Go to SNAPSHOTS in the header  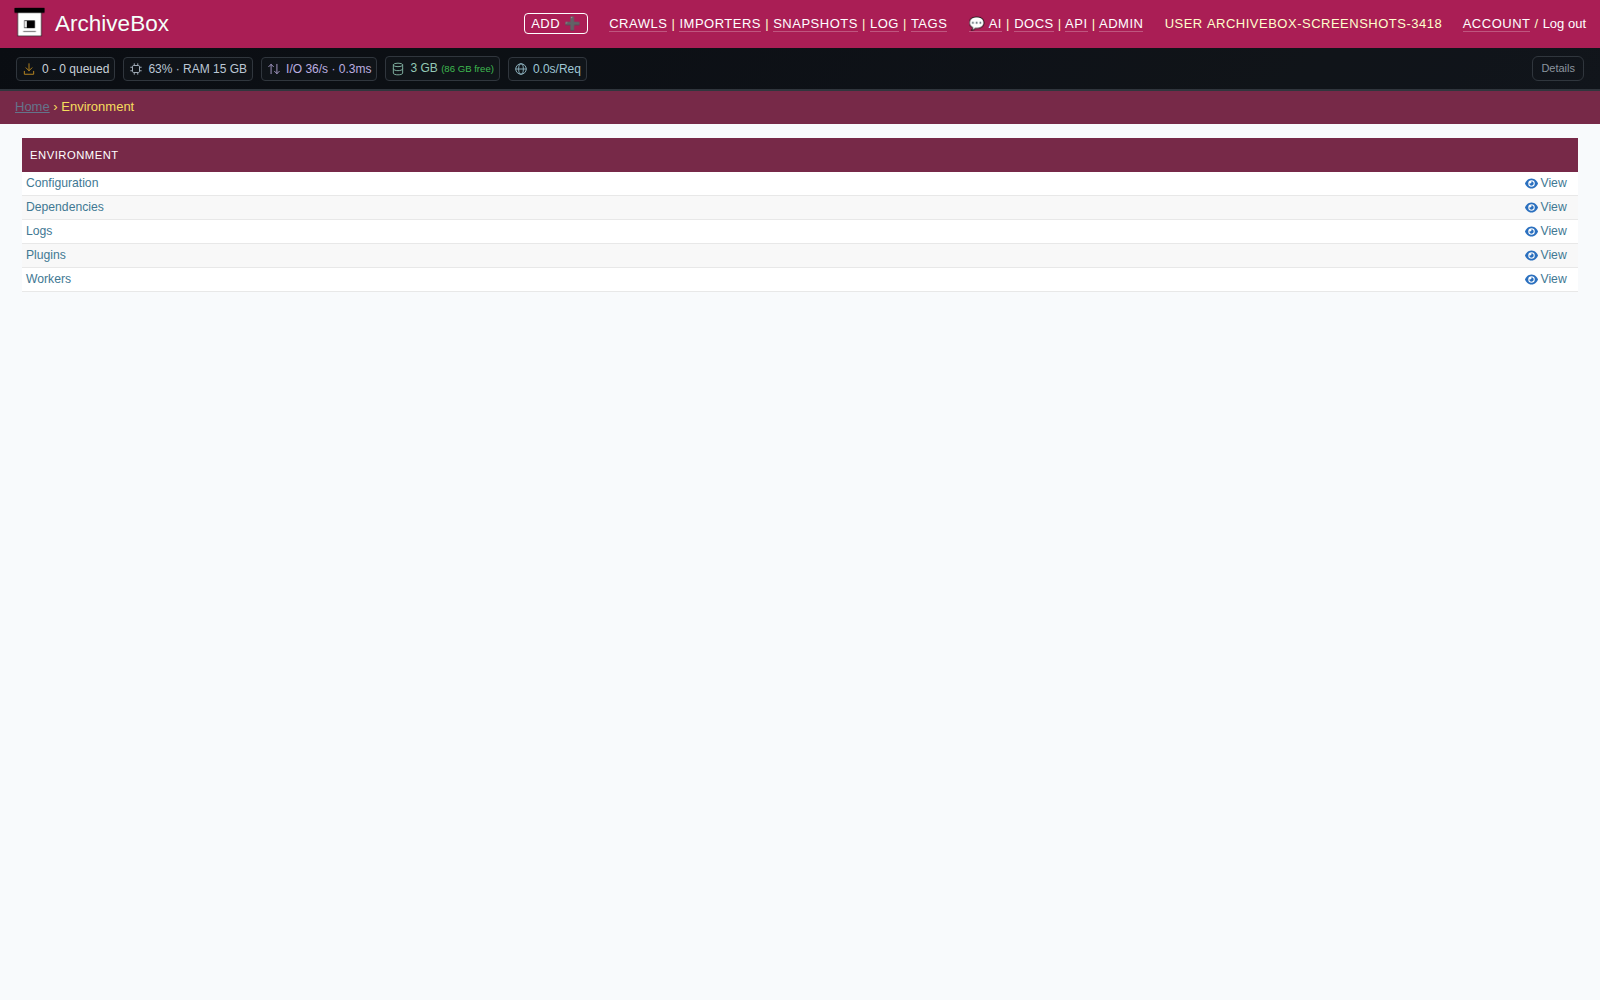coord(815,24)
